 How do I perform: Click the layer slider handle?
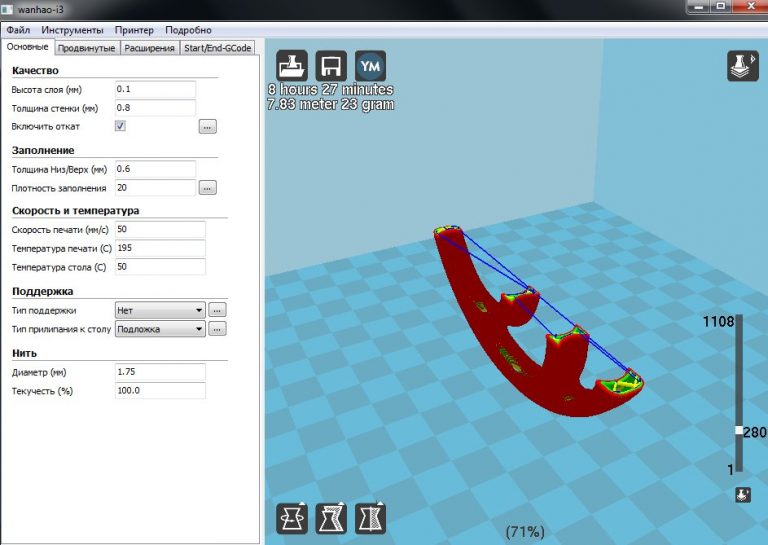740,431
